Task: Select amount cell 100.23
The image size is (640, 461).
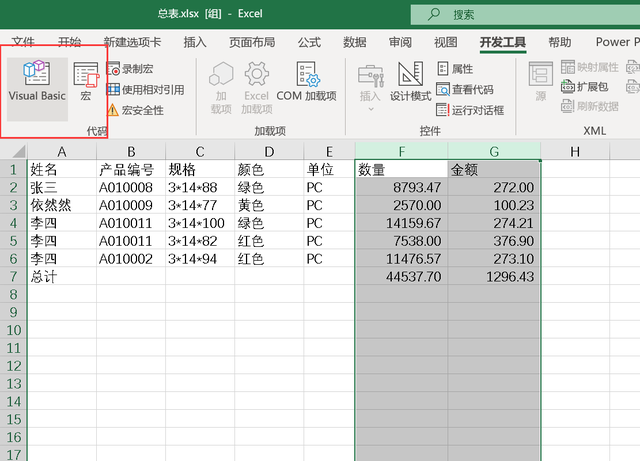Action: pos(494,205)
